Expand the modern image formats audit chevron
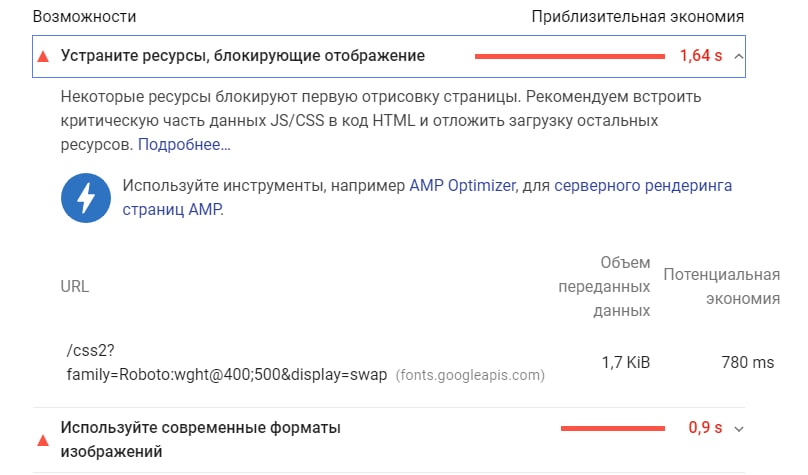Image resolution: width=808 pixels, height=475 pixels. (739, 428)
